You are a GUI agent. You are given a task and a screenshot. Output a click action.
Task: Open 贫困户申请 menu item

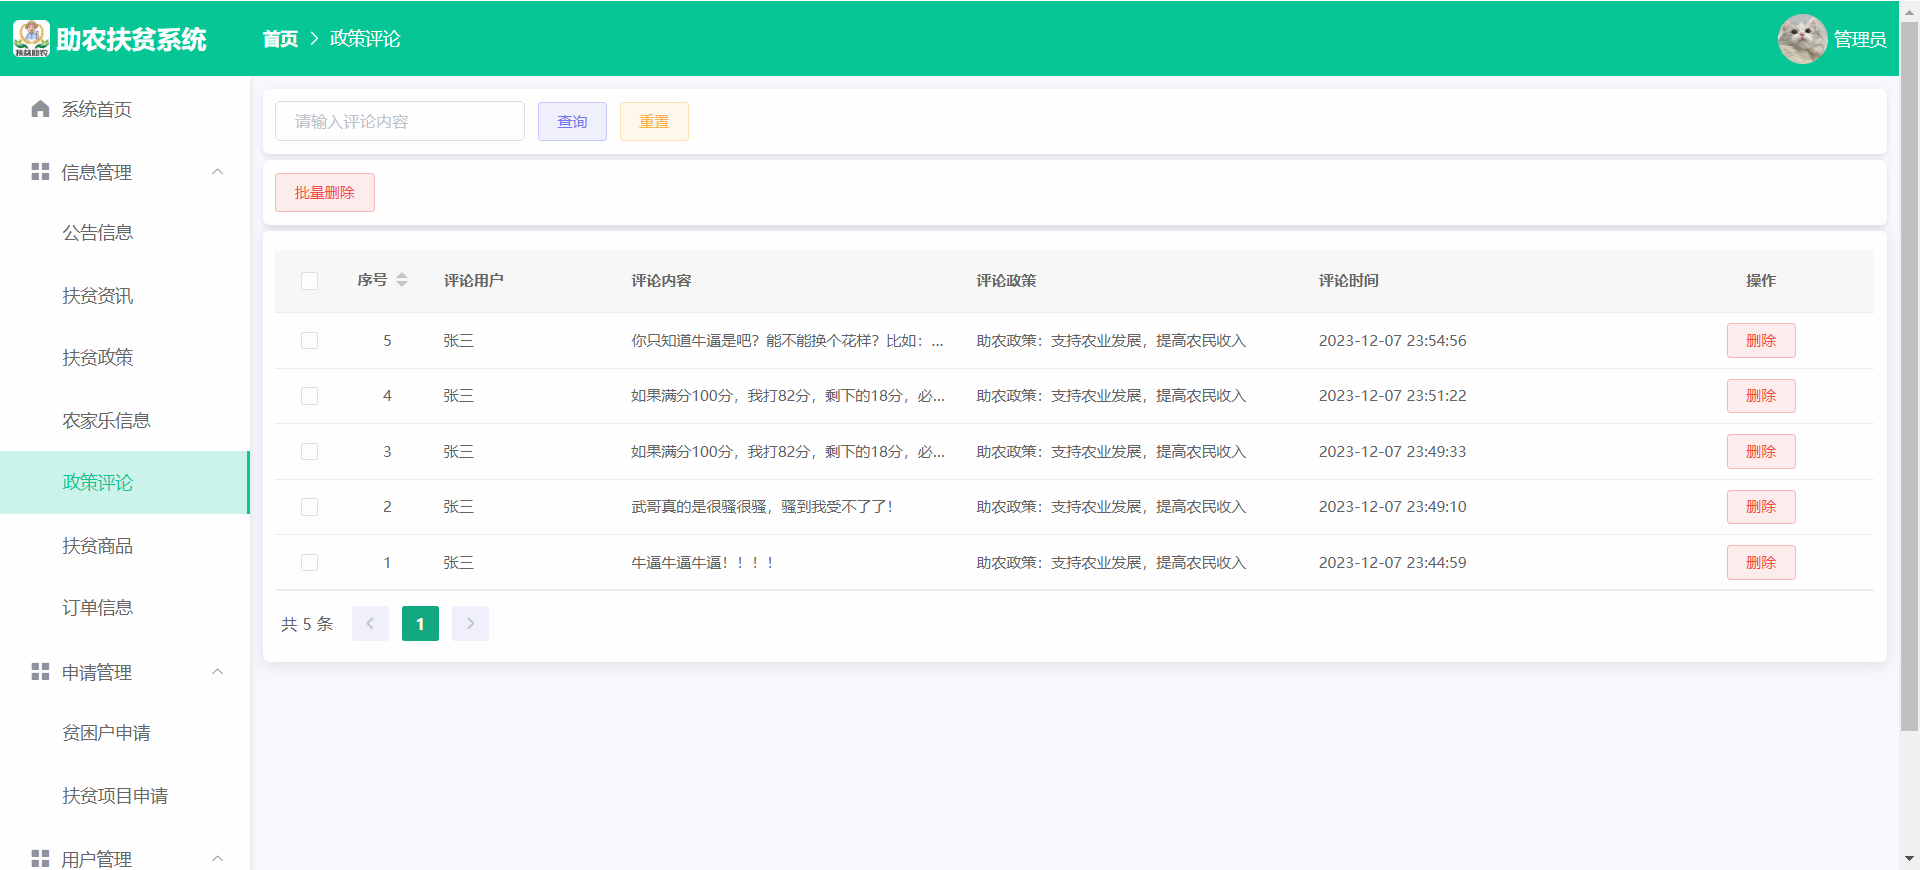pyautogui.click(x=106, y=733)
